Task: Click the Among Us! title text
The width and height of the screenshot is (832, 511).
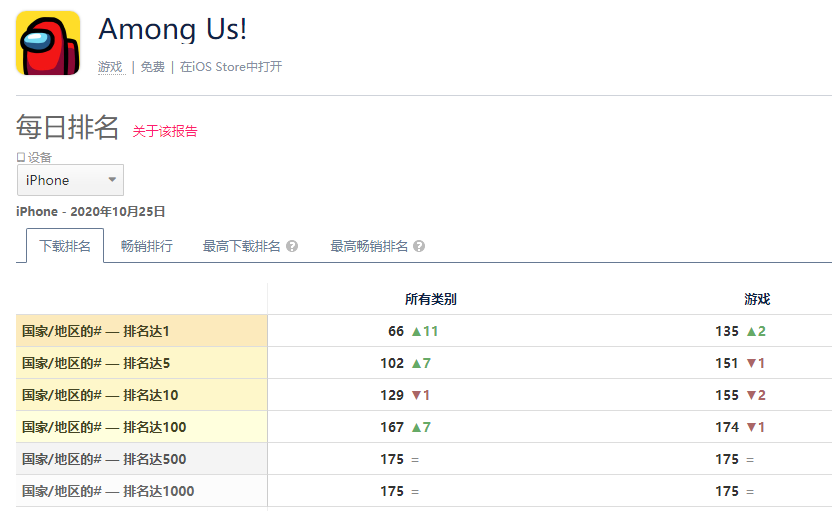Action: point(173,30)
